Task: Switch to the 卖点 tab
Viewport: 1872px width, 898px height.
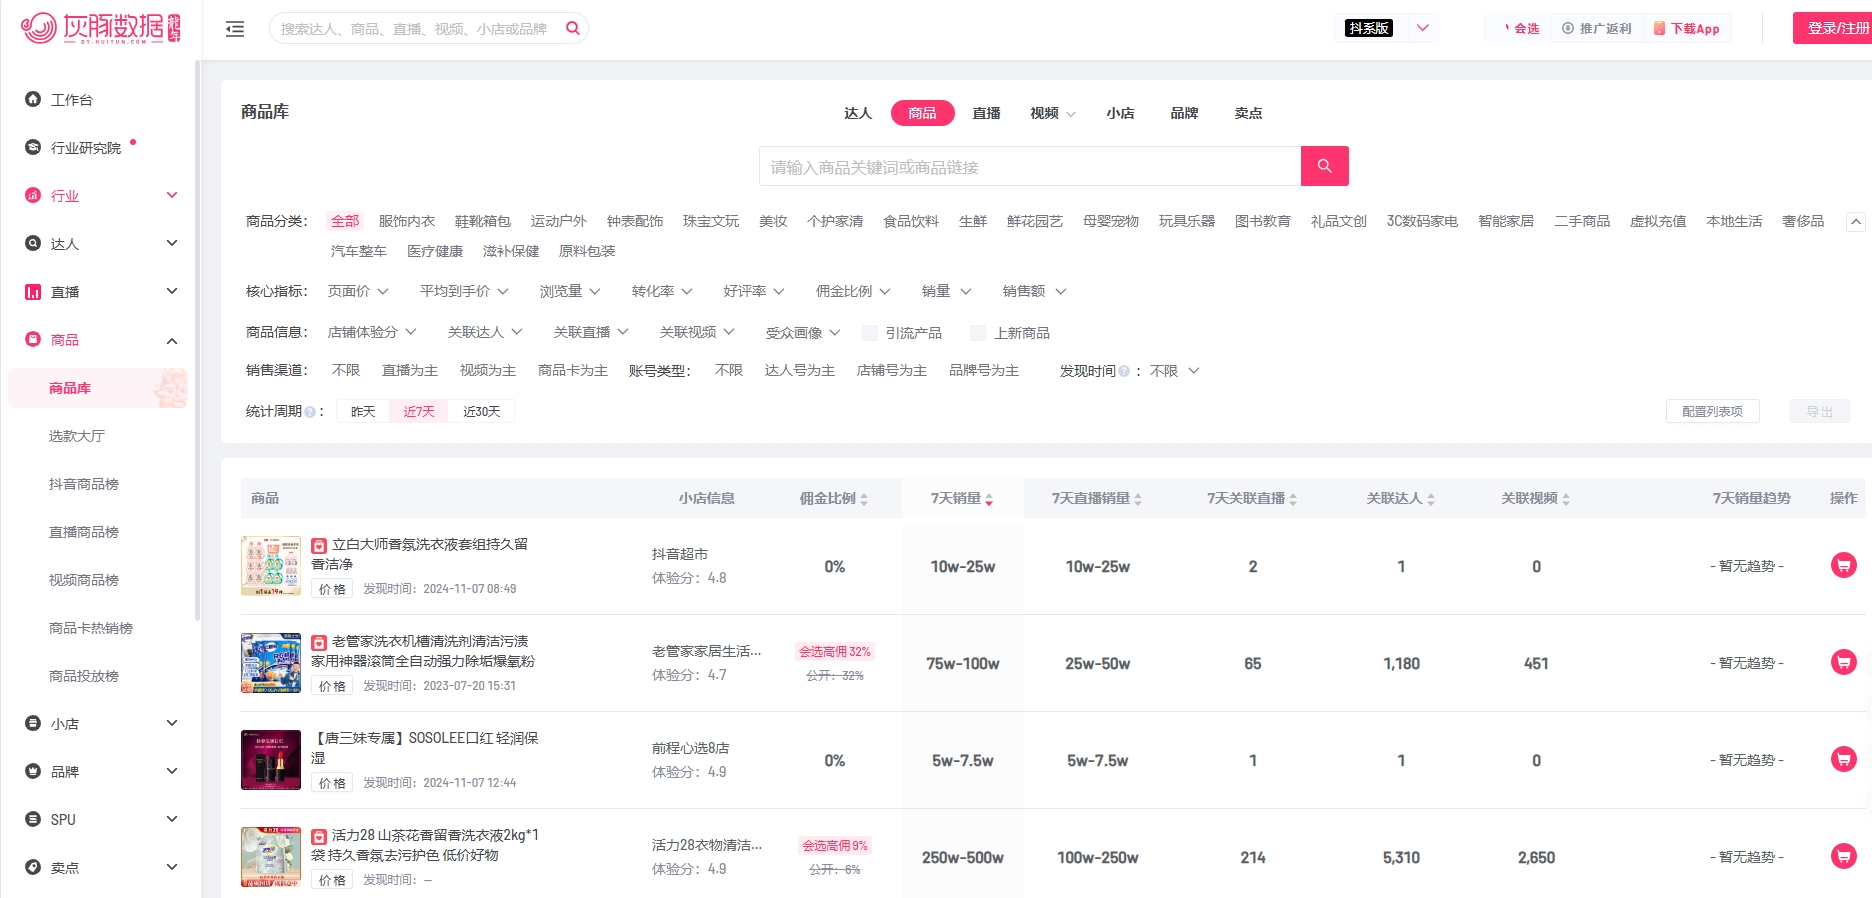Action: (x=1248, y=113)
